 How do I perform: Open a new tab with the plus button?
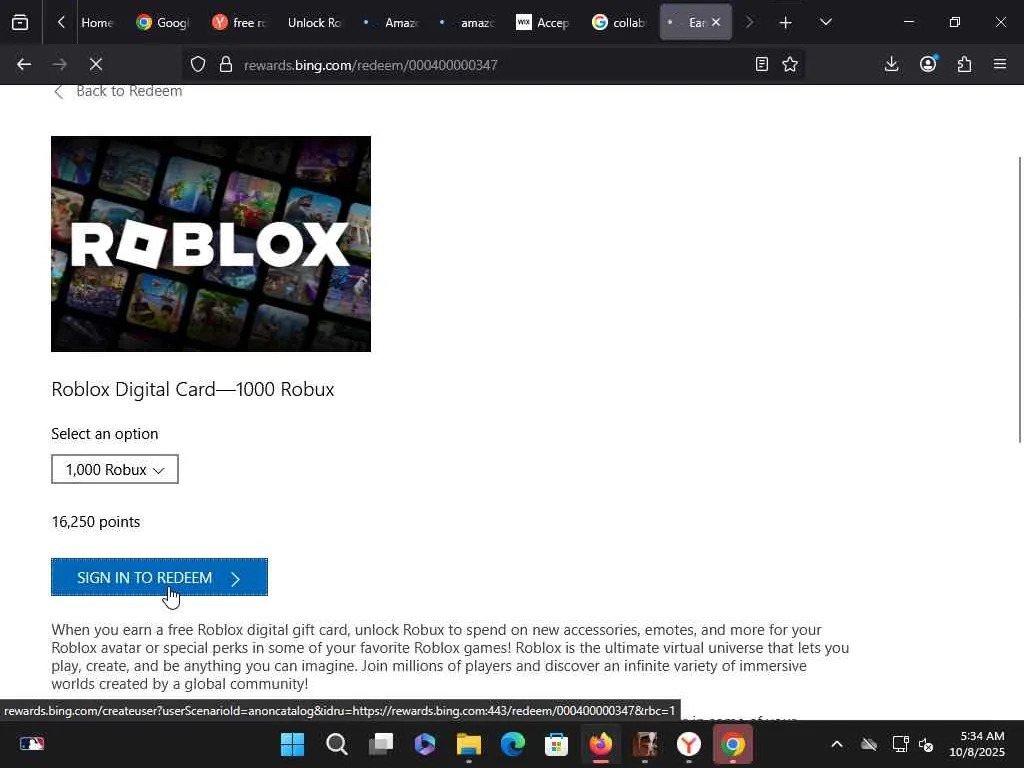(785, 22)
